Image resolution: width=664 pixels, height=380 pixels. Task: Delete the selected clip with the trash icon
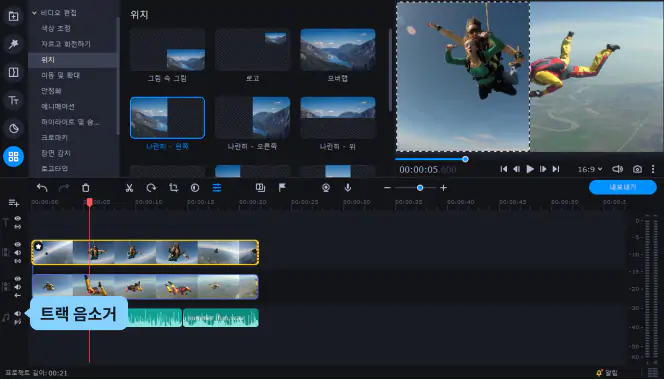coord(86,188)
